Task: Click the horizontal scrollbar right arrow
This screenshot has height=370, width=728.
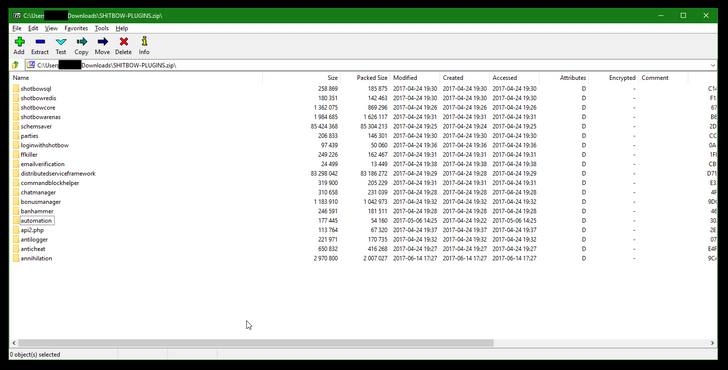Action: [x=712, y=343]
